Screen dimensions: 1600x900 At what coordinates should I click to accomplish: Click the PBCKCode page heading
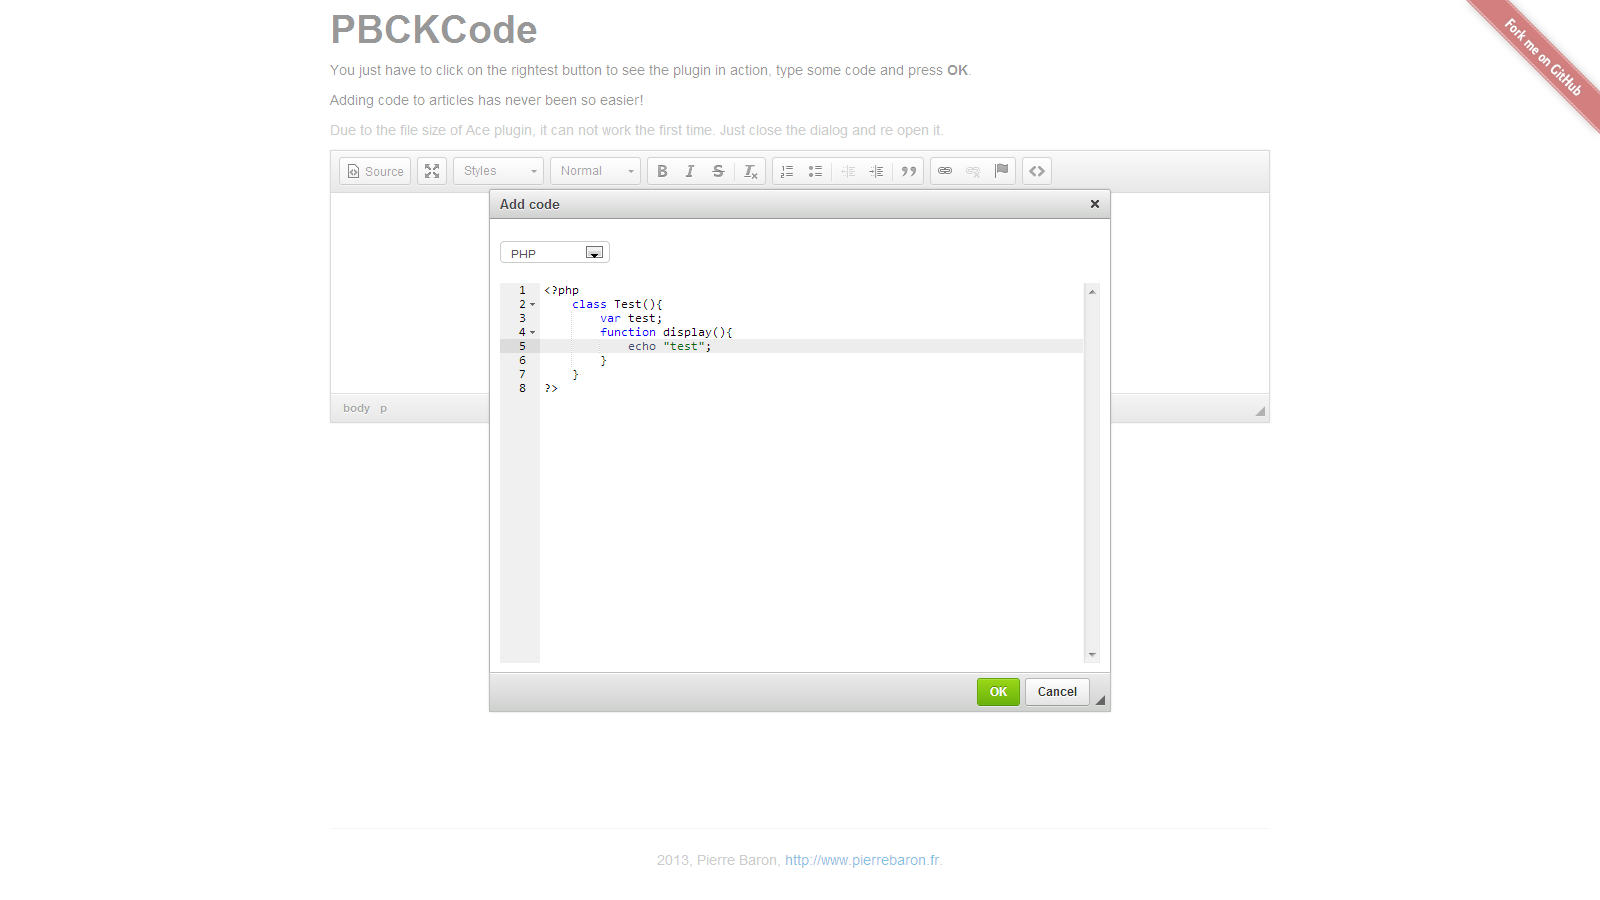coord(434,30)
